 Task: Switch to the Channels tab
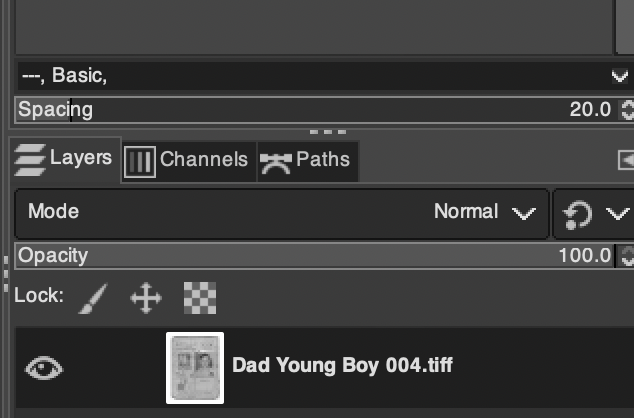(x=203, y=160)
